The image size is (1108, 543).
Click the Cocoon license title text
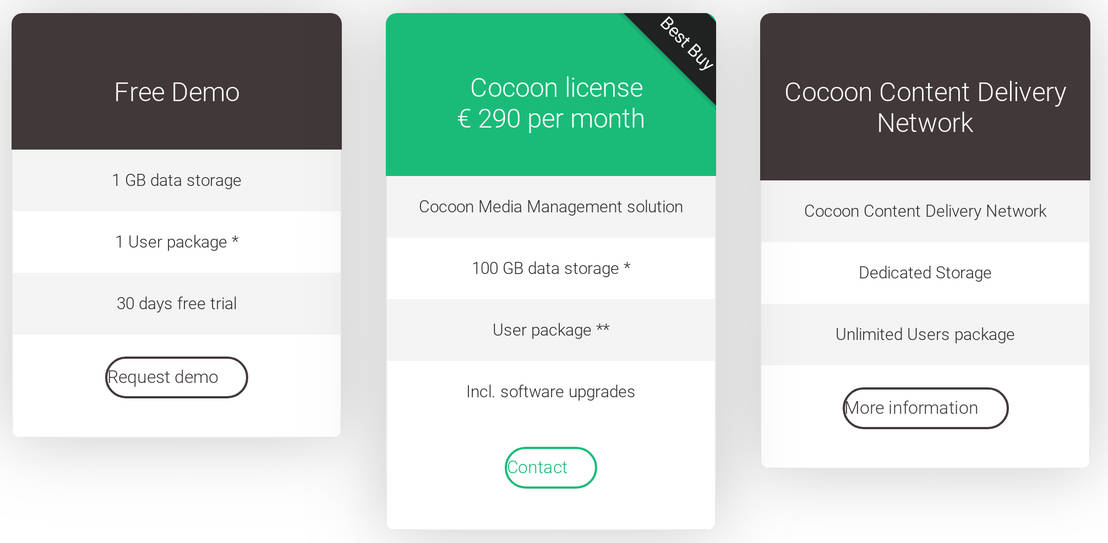click(x=556, y=88)
